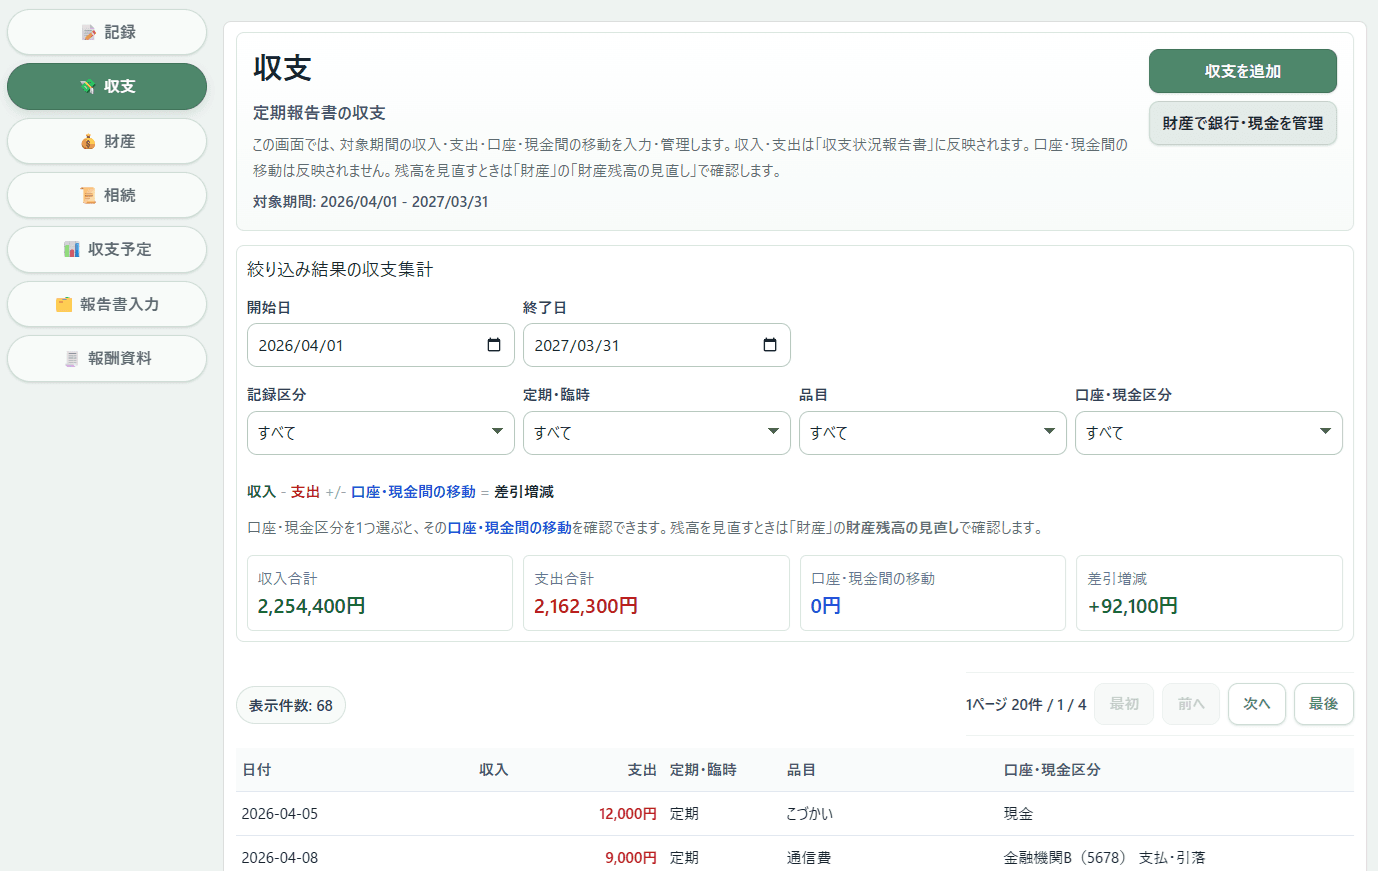
Task: Click the 支出合計 summary card
Action: coord(656,593)
